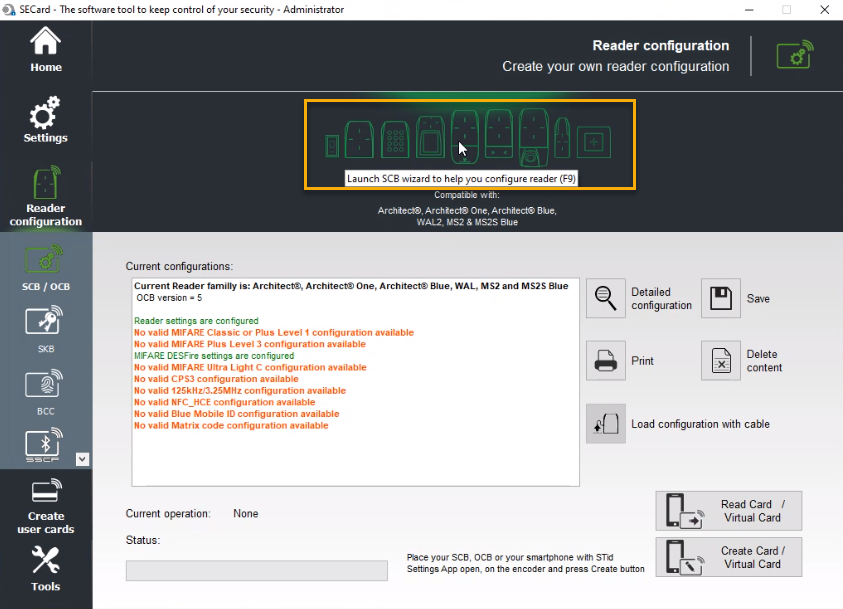
Task: Open the Settings gear in sidebar
Action: [x=45, y=120]
